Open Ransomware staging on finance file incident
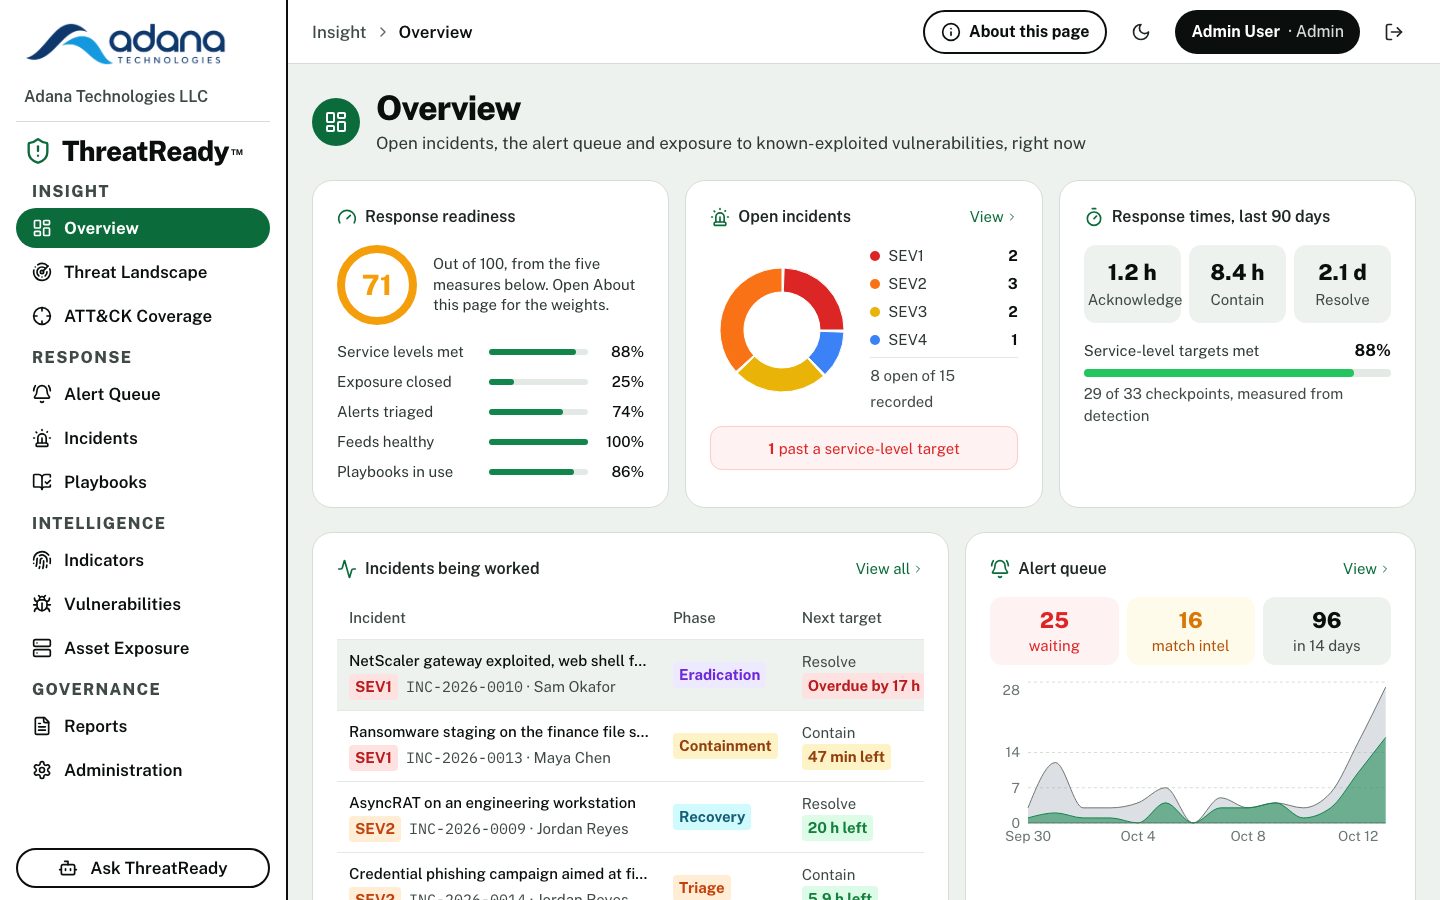This screenshot has height=900, width=1440. [x=630, y=746]
